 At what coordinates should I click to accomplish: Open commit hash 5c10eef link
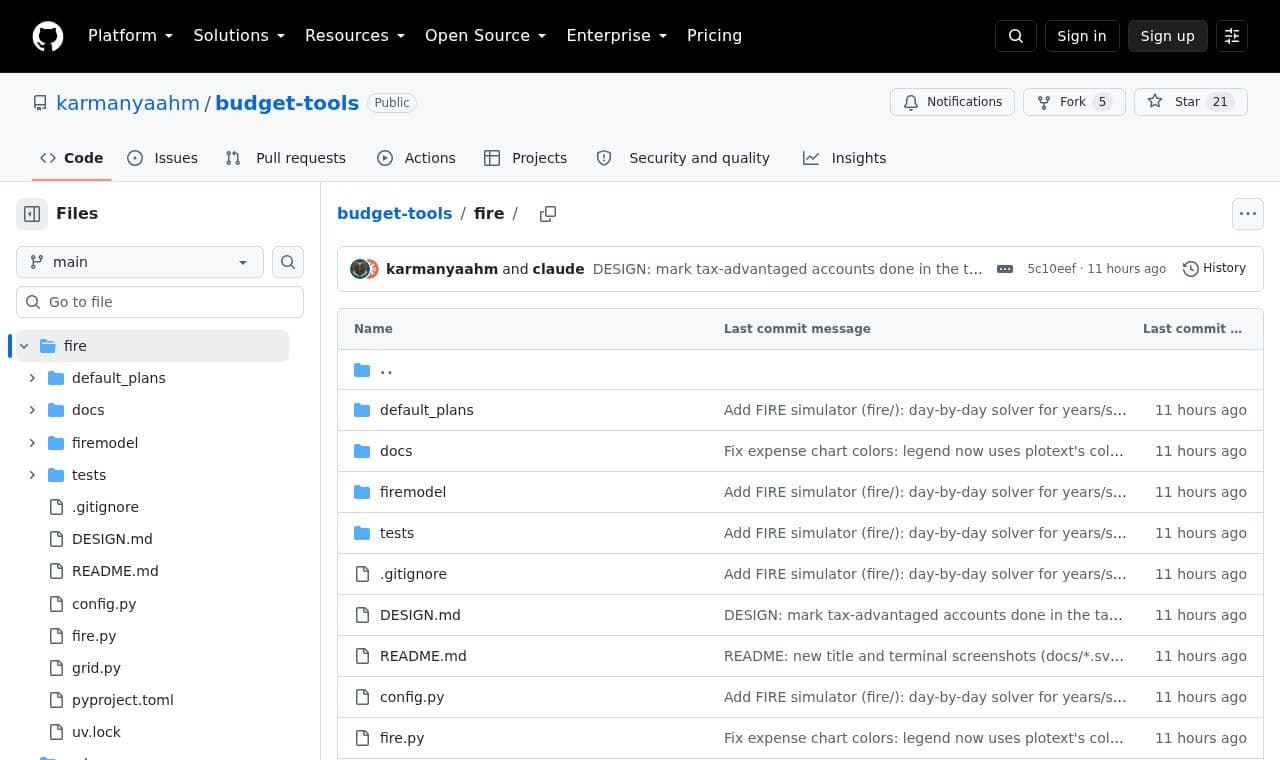tap(1052, 269)
